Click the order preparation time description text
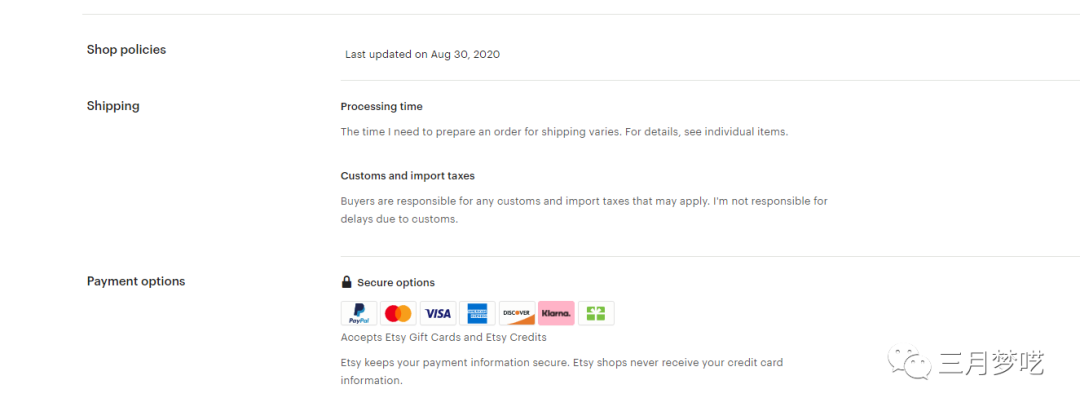 [x=564, y=132]
